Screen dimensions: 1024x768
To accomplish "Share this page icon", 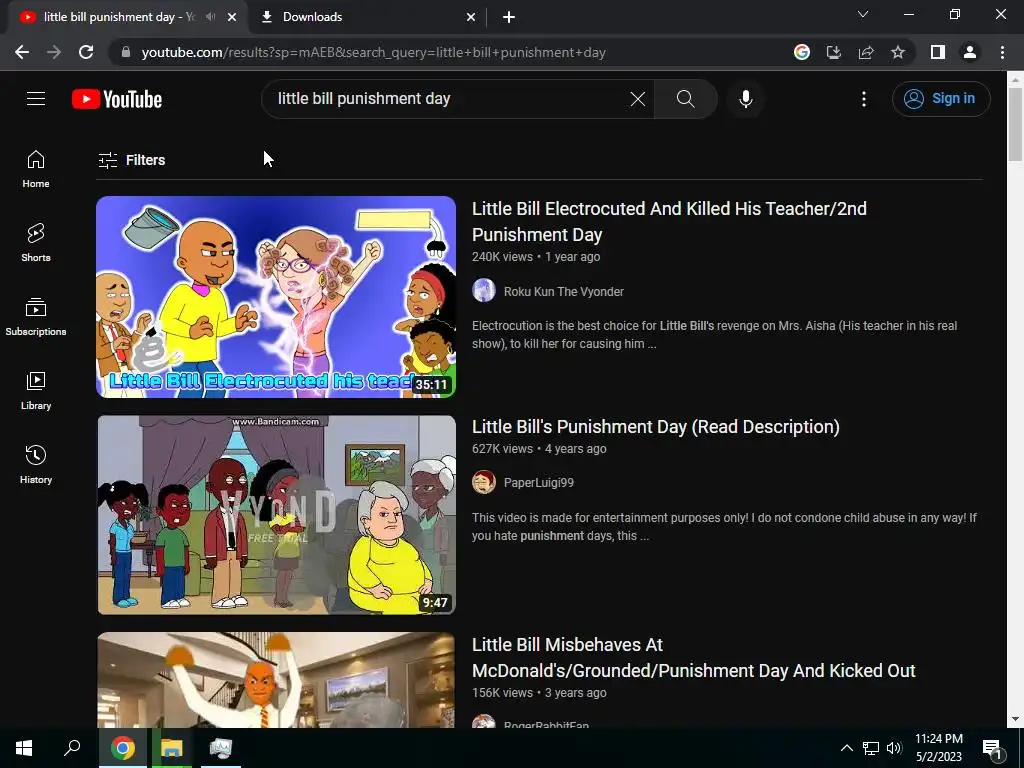I will click(x=866, y=52).
